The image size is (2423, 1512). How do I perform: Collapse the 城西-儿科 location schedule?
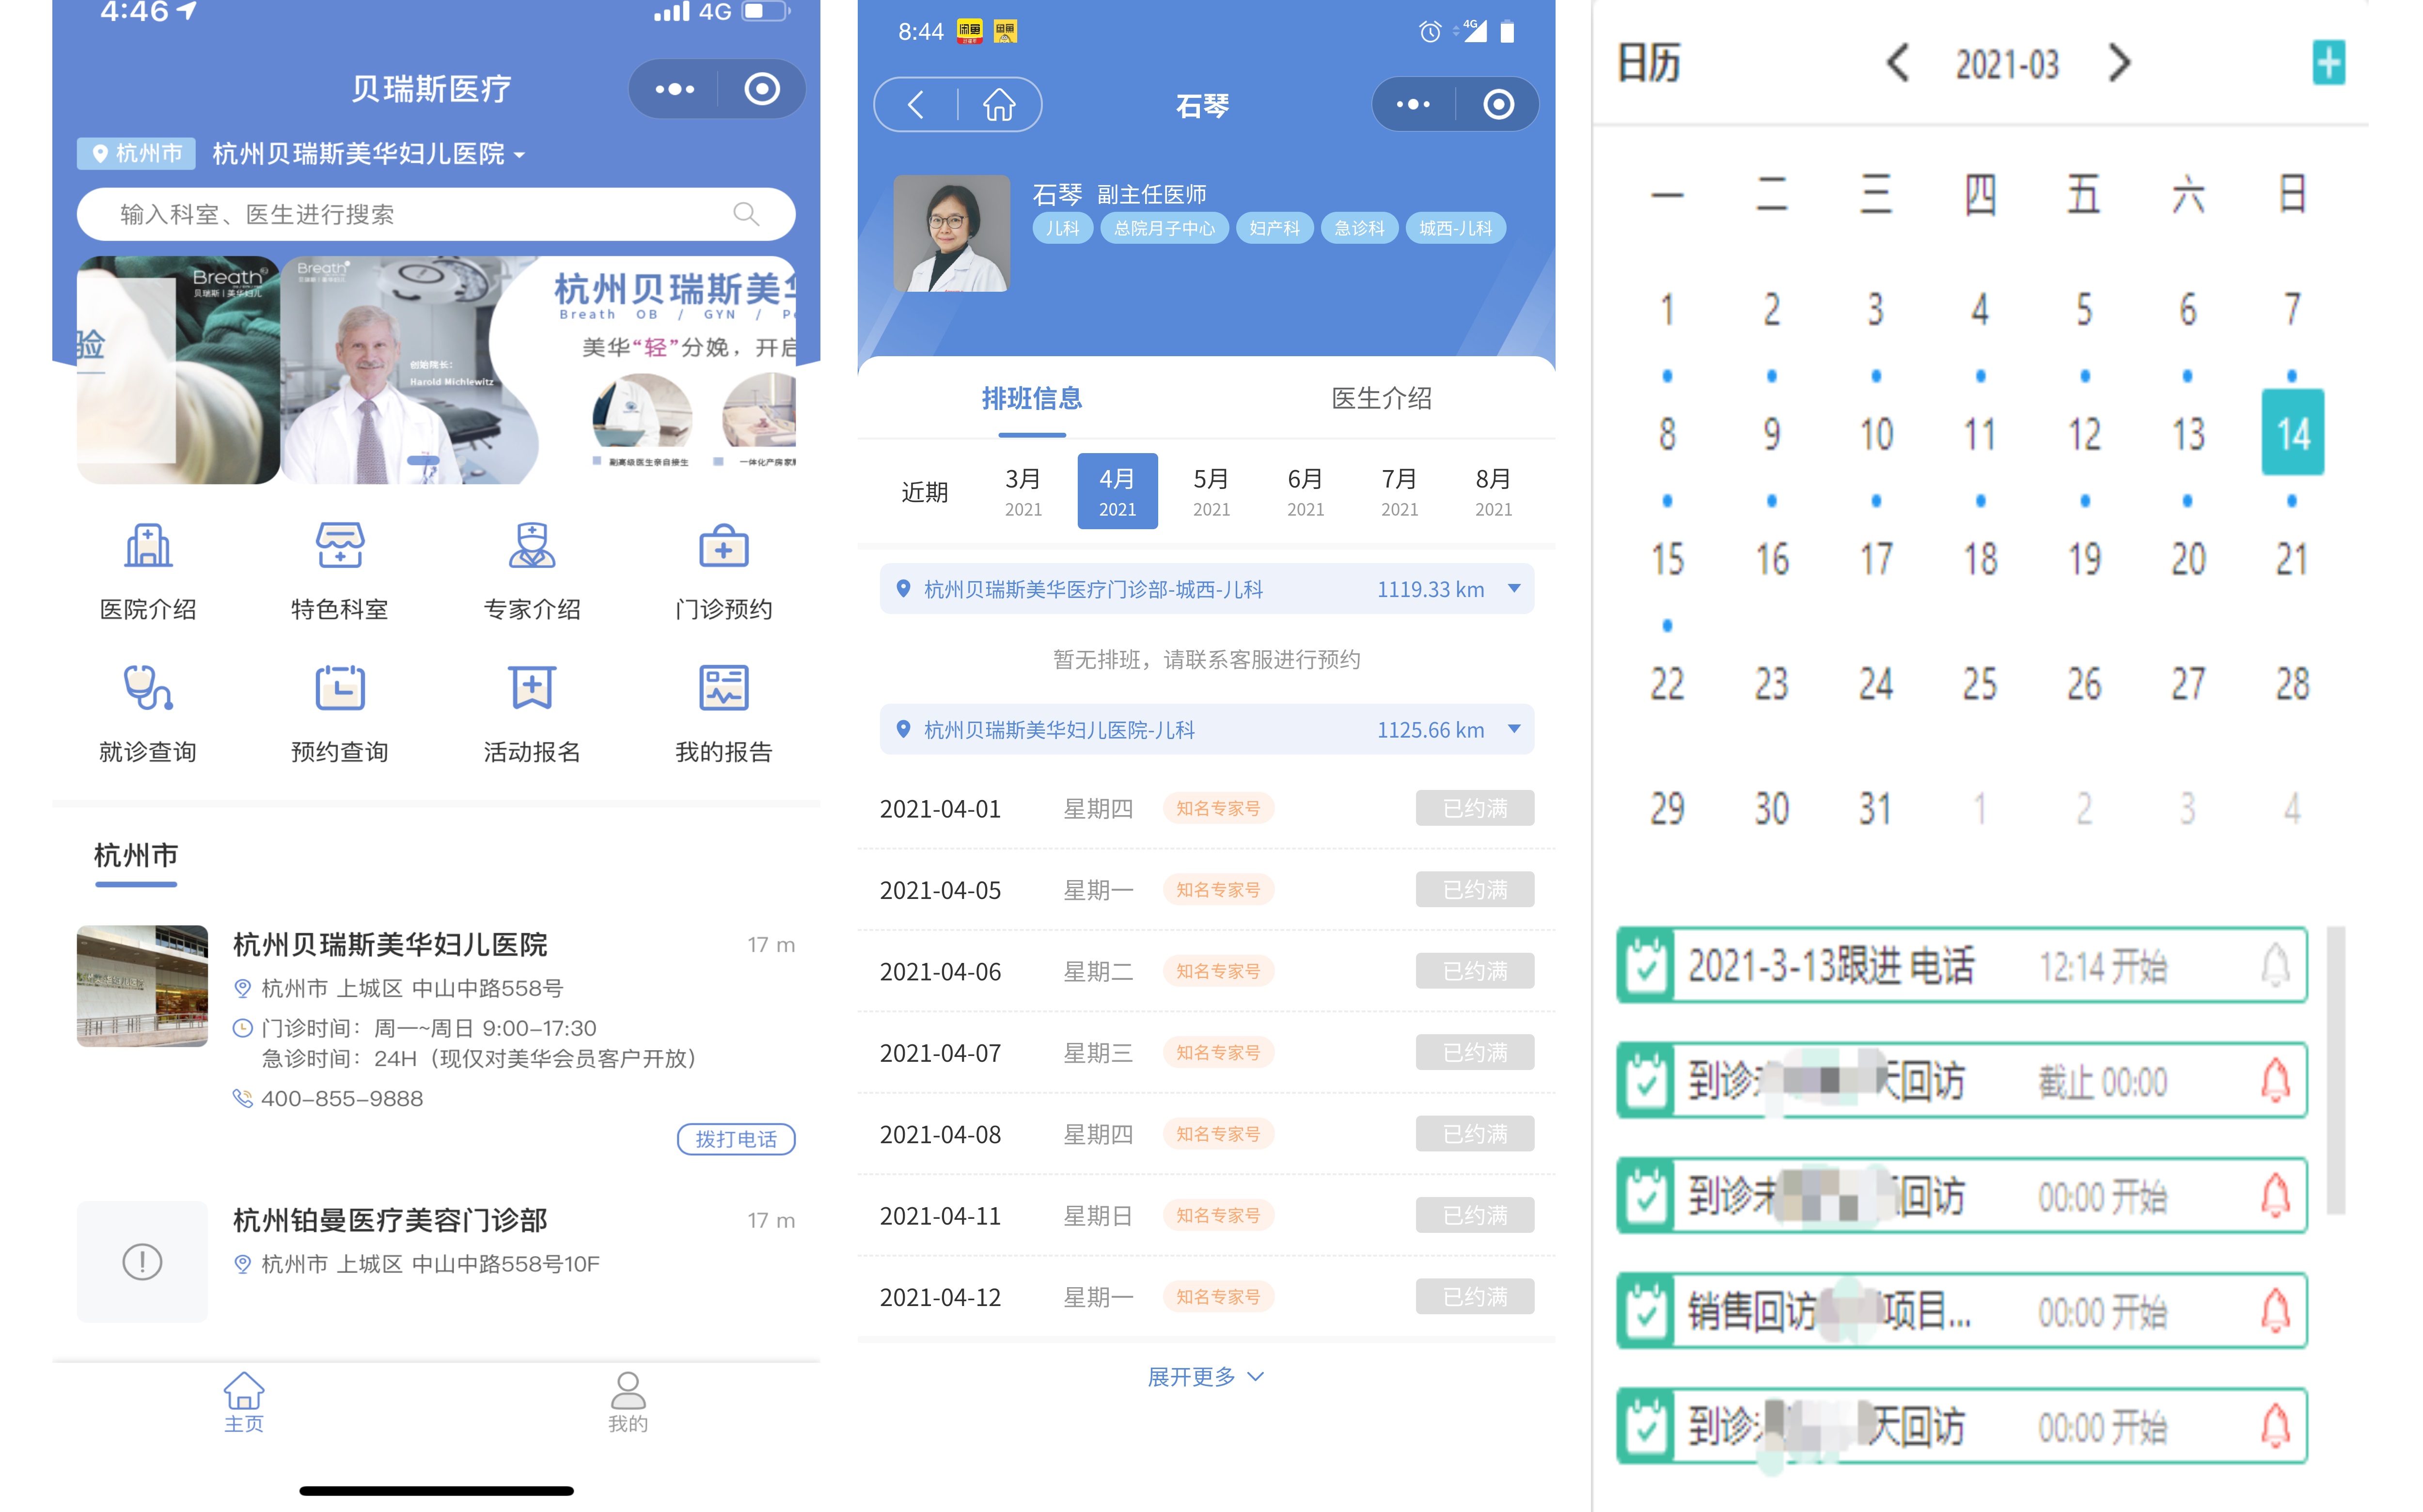[x=1514, y=589]
